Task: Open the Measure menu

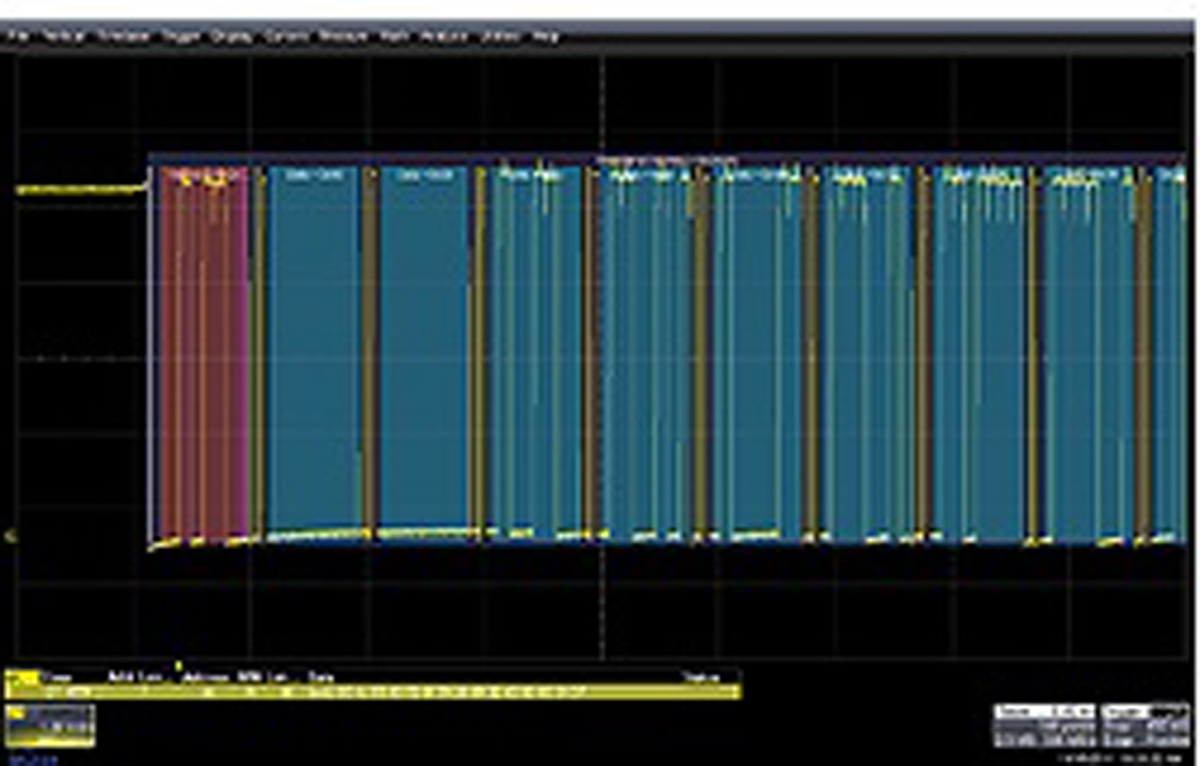Action: (343, 36)
